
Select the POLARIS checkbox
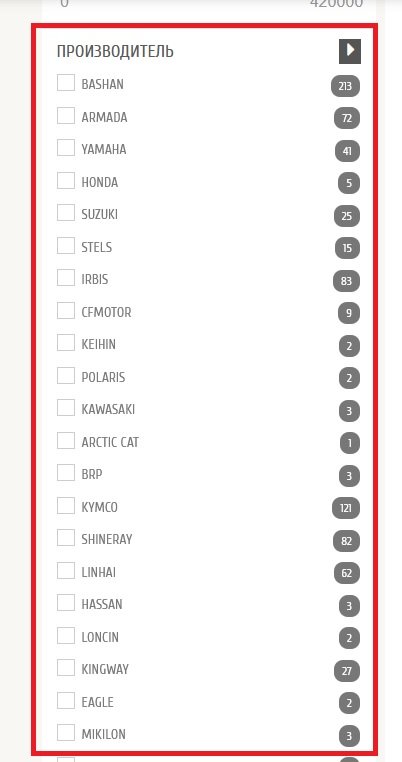pos(66,376)
